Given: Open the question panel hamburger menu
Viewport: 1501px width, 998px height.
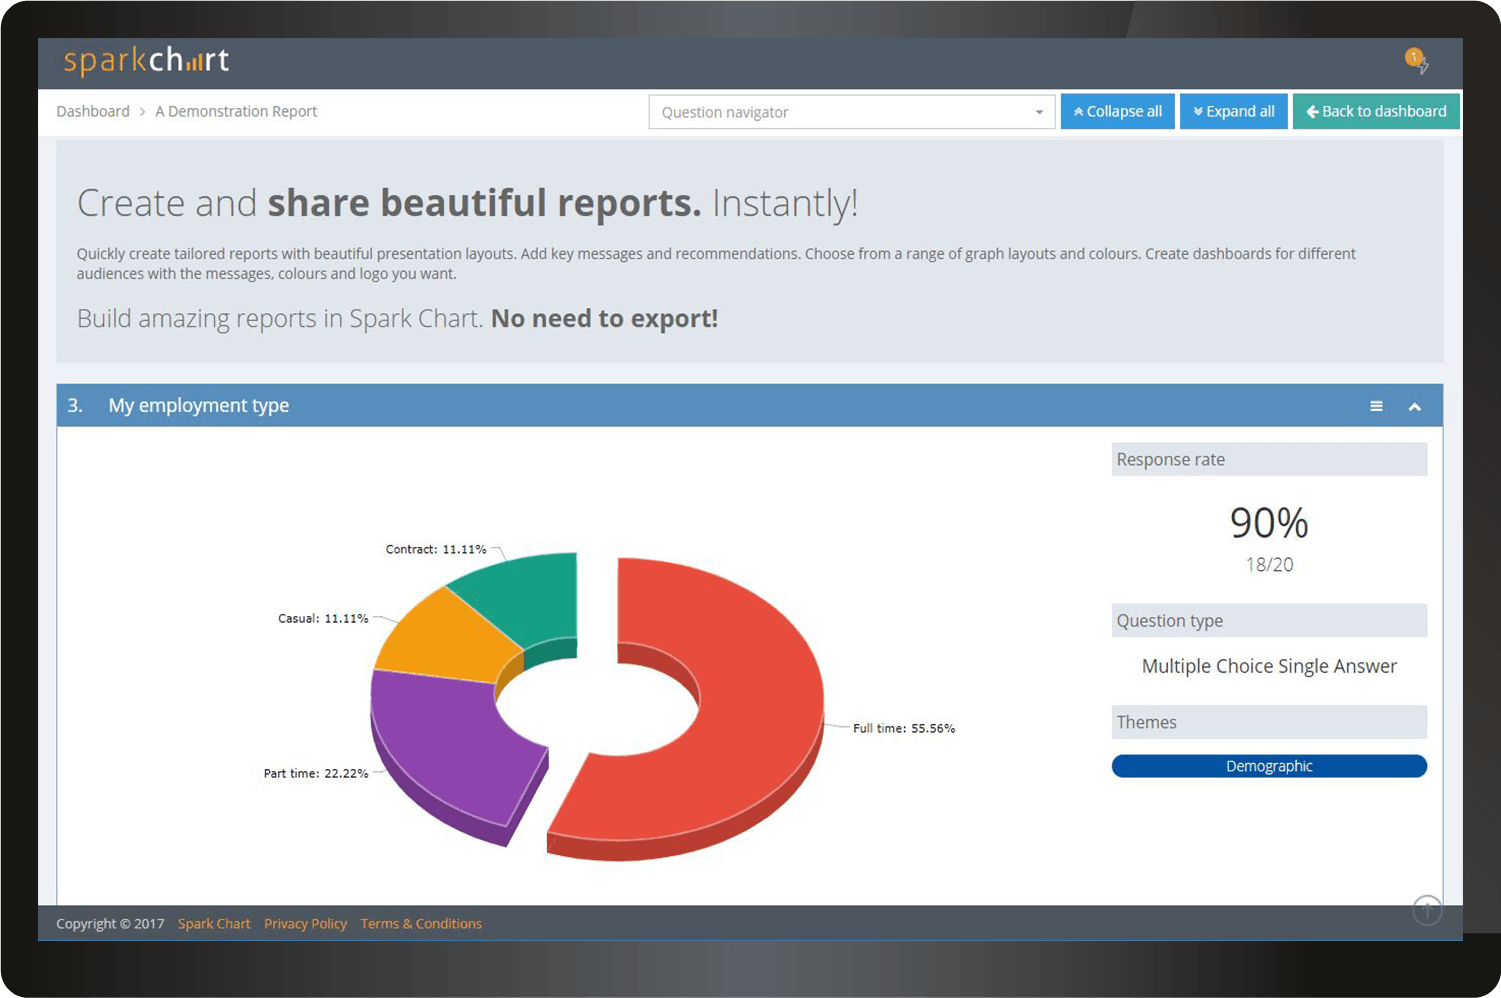Looking at the screenshot, I should click(x=1376, y=406).
